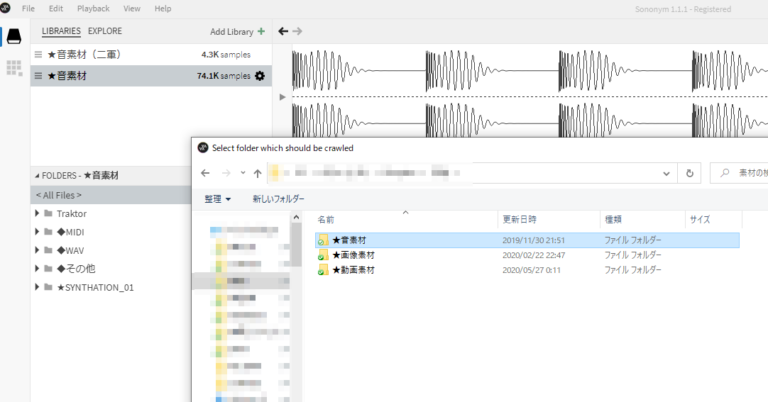
Task: Click folder icon next to ◆WAV
Action: [x=48, y=250]
